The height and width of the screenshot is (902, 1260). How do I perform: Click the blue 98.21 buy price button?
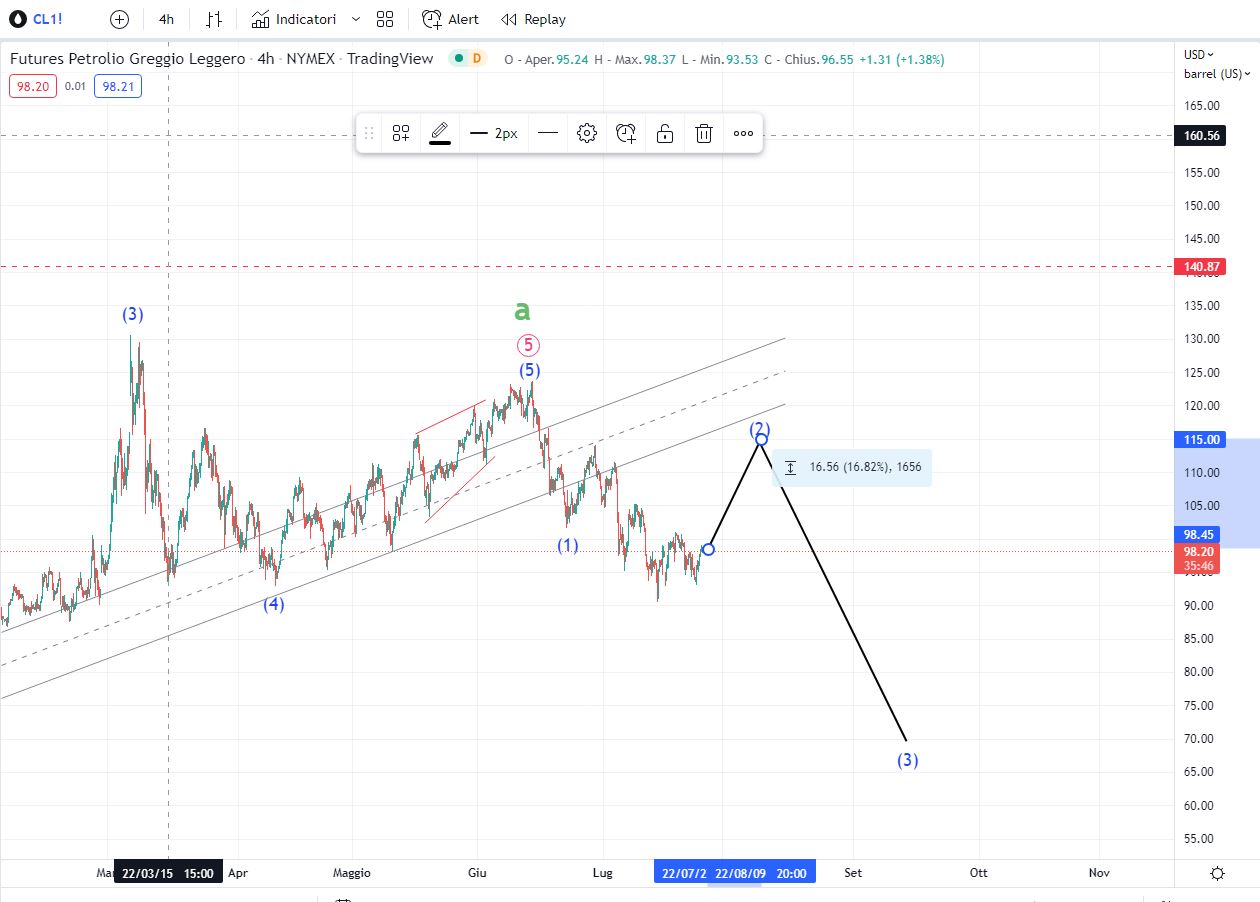118,87
